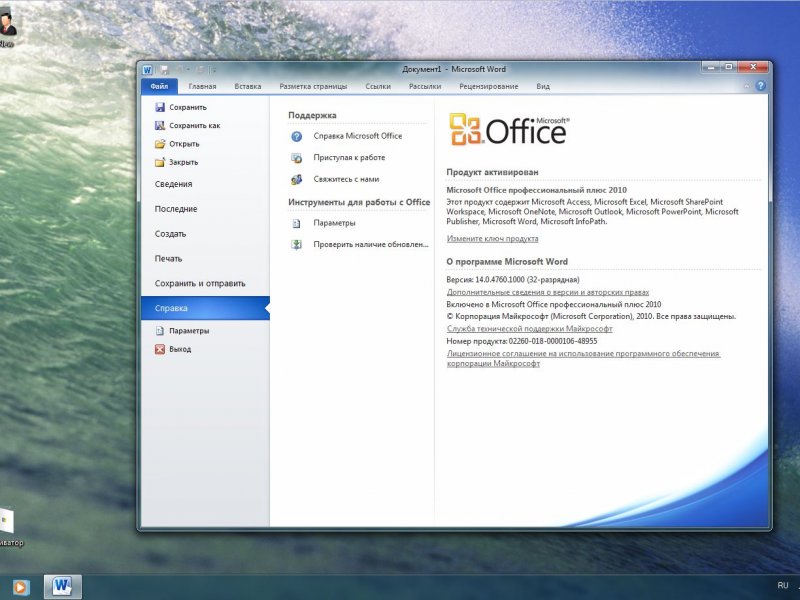Click Приступая к работе
The image size is (800, 600).
[338, 158]
